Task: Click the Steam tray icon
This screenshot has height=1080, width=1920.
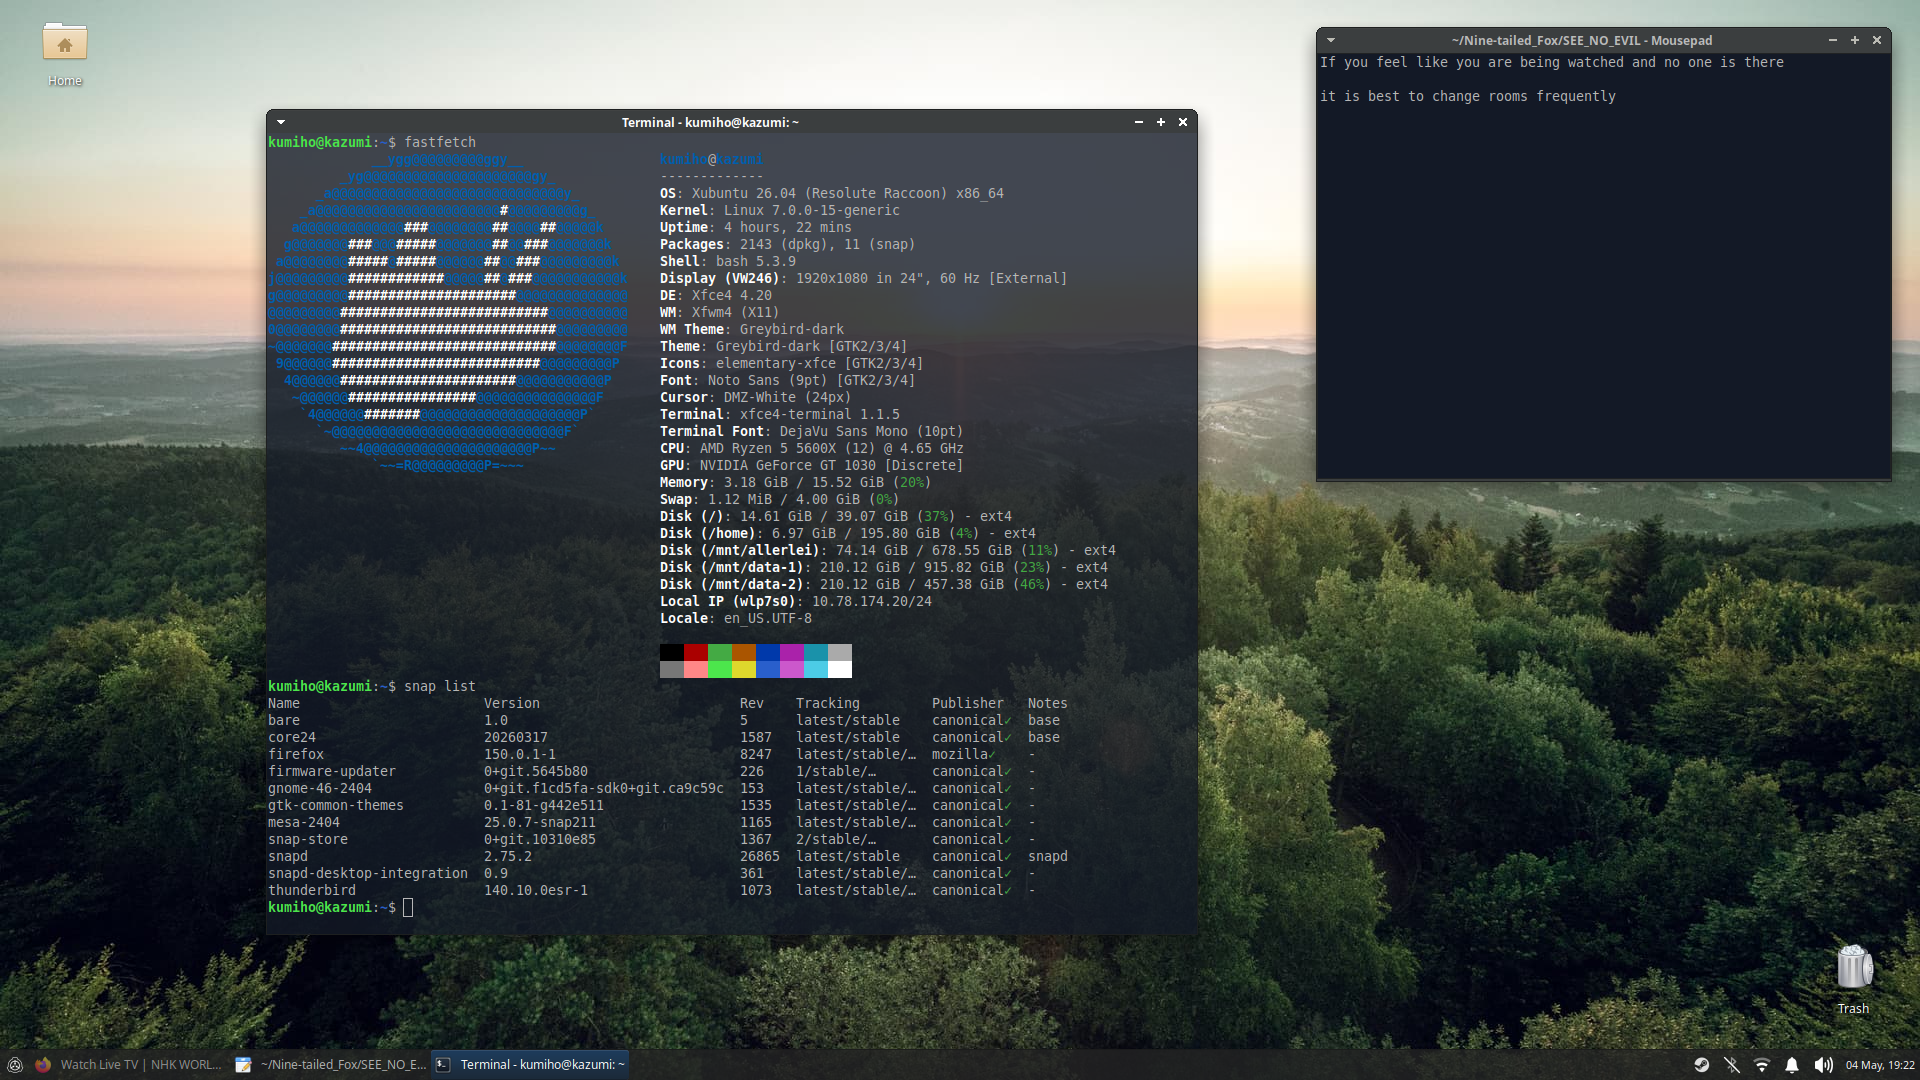Action: 1701,1065
